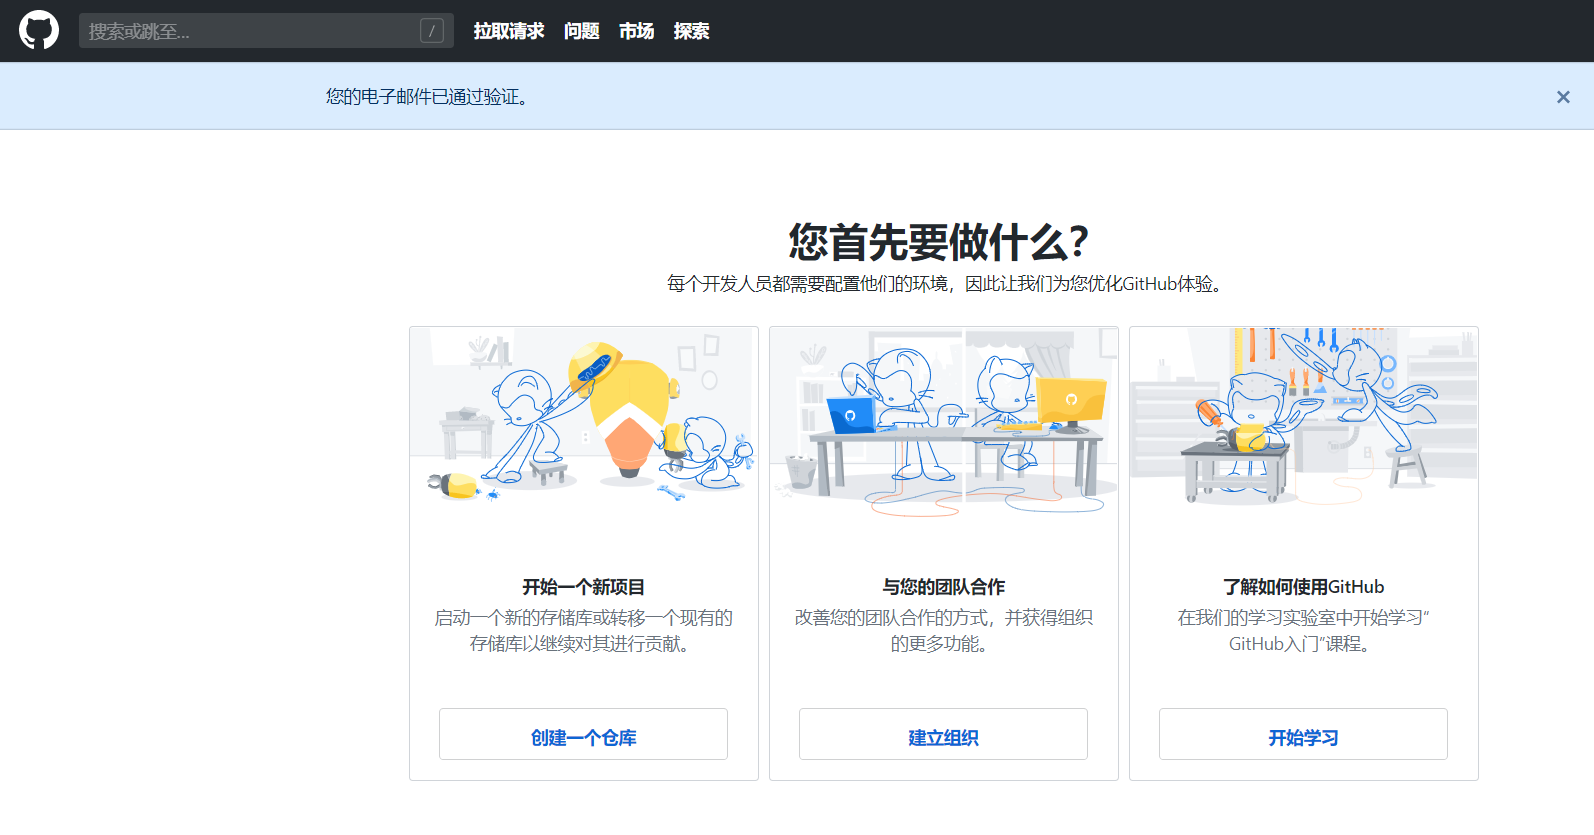Click the 与您的团队合作 card title
The width and height of the screenshot is (1594, 835).
944,587
